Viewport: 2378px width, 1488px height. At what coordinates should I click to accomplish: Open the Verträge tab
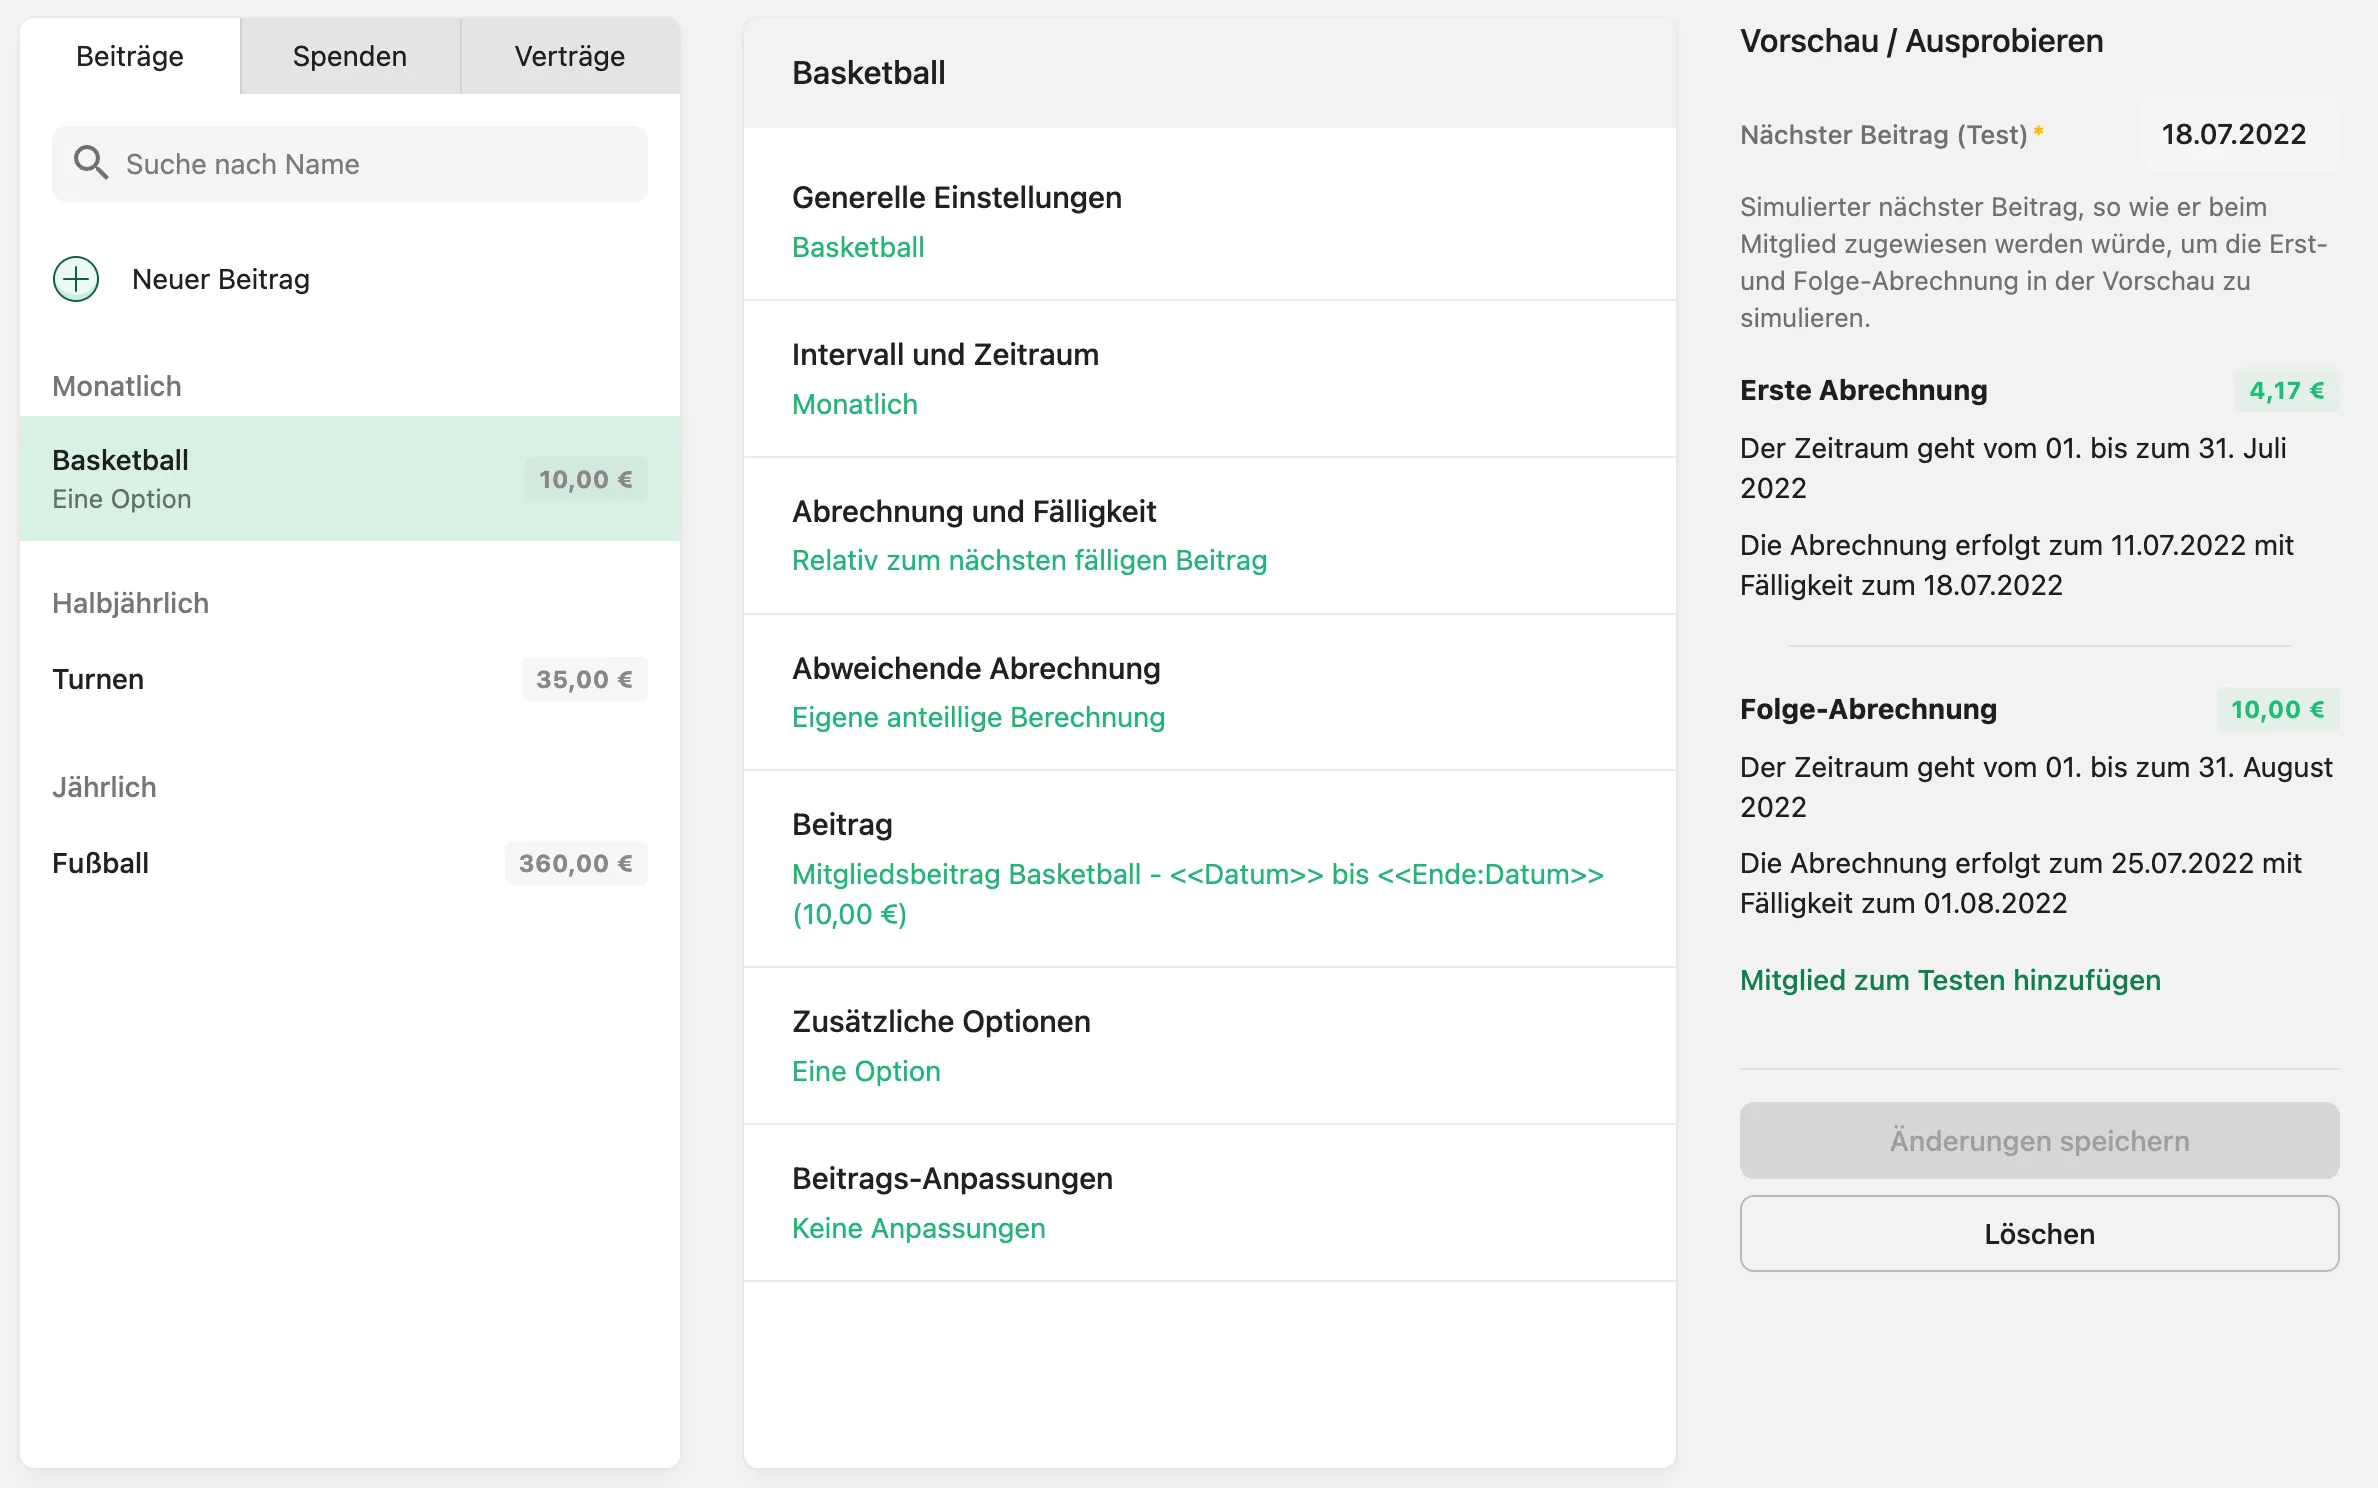point(570,56)
